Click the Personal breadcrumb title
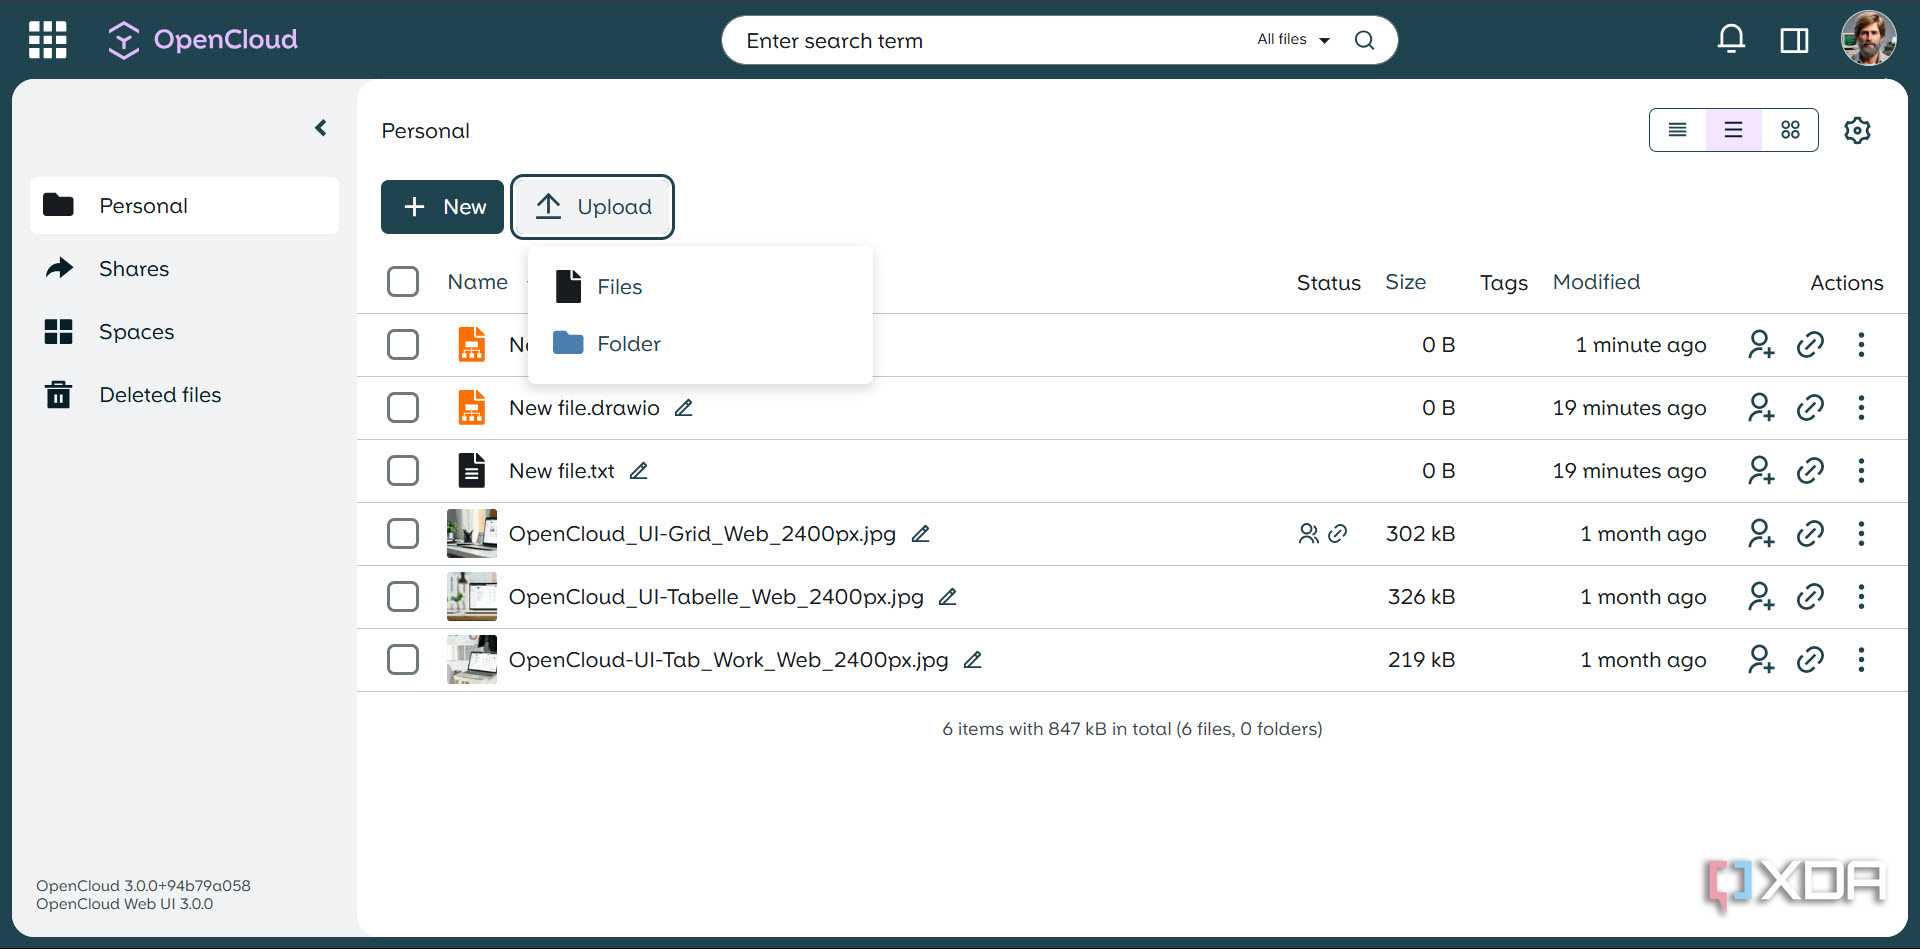Image resolution: width=1920 pixels, height=949 pixels. click(425, 131)
